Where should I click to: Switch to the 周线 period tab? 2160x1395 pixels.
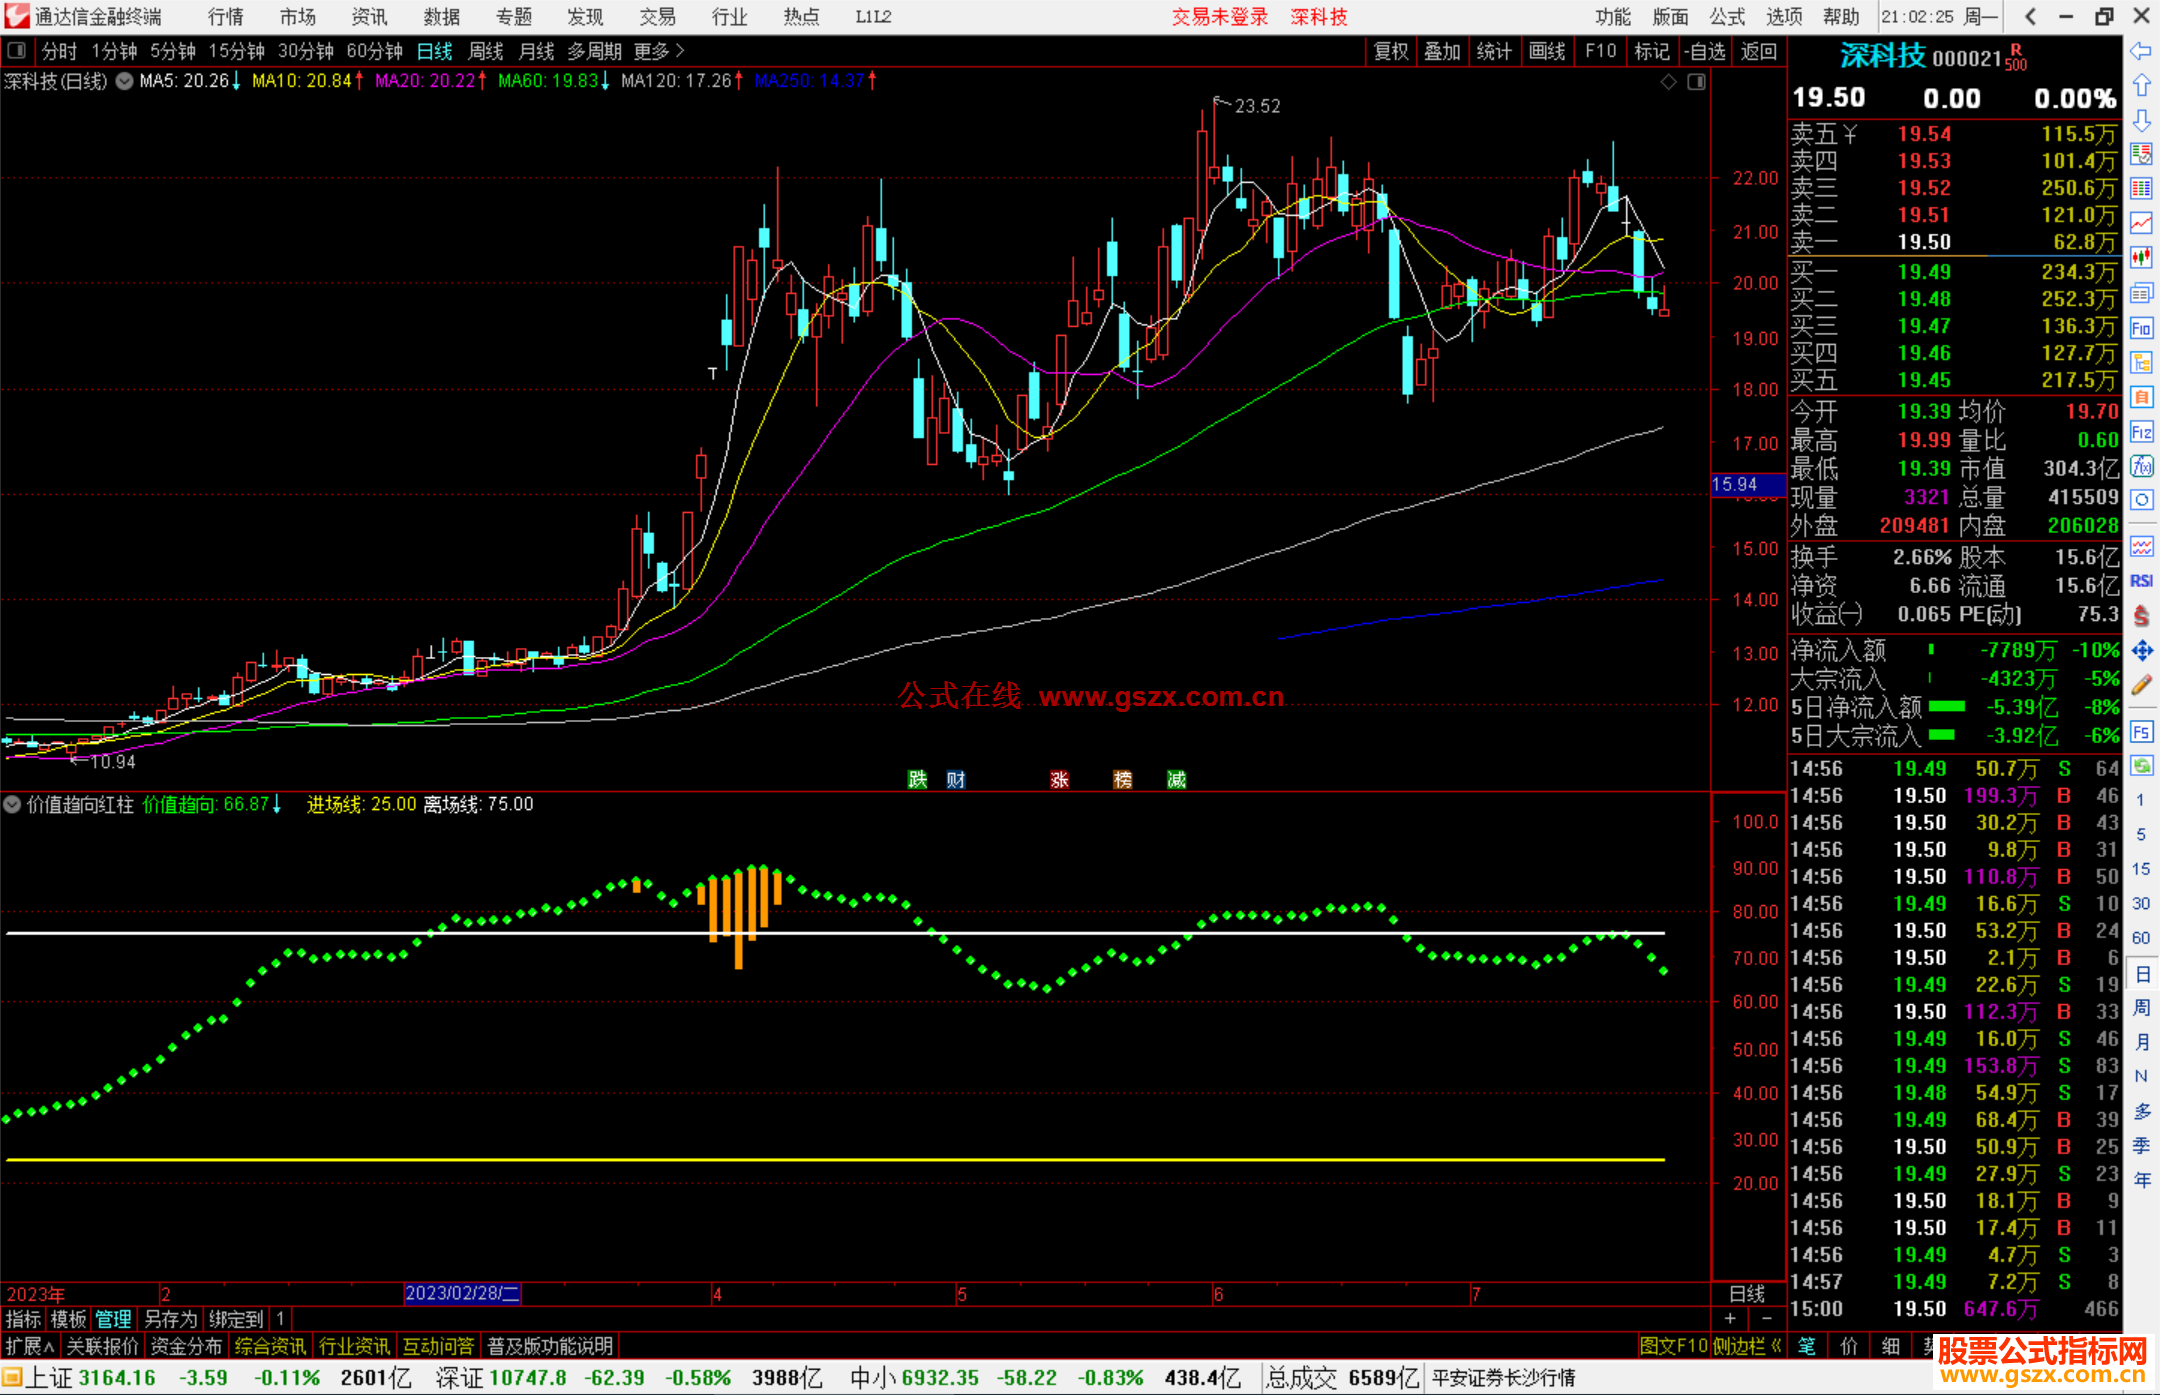[x=486, y=51]
